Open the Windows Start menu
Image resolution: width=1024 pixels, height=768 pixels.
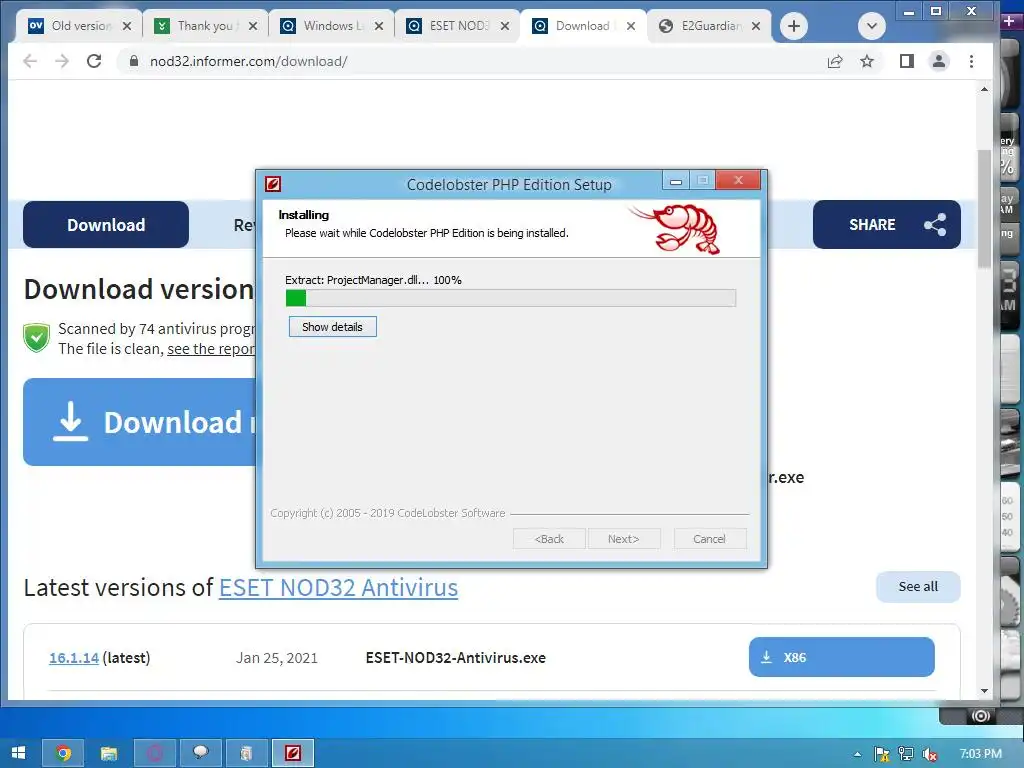tap(18, 753)
